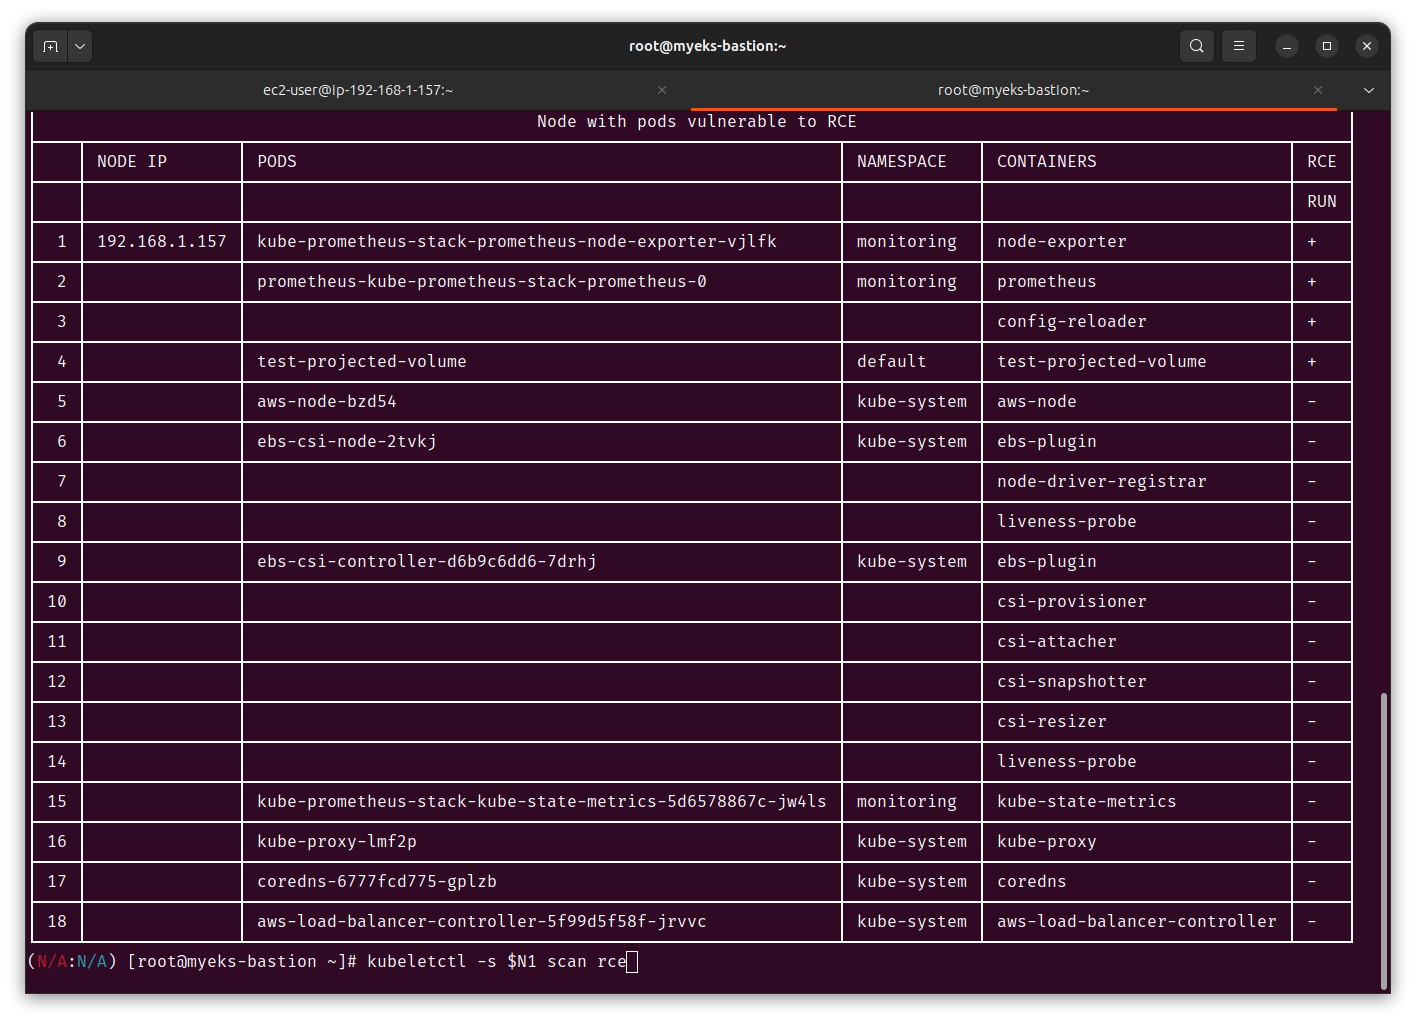Expand the tab list chevron
The image size is (1416, 1022).
pos(1369,90)
